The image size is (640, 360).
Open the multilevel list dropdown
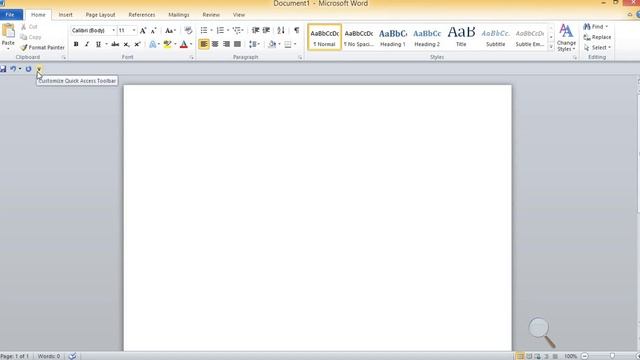click(x=243, y=31)
